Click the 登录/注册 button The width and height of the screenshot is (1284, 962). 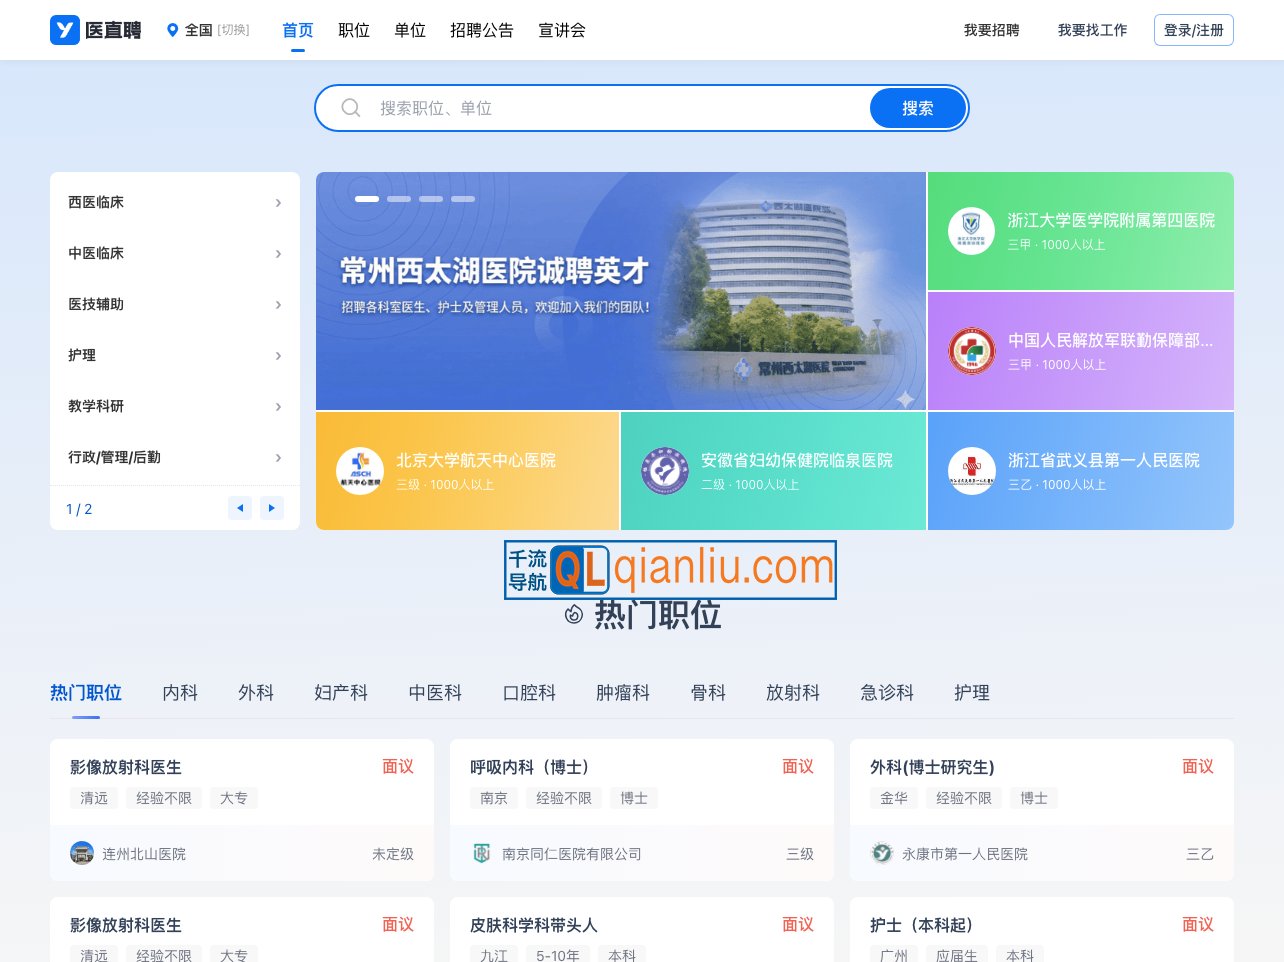pos(1193,30)
